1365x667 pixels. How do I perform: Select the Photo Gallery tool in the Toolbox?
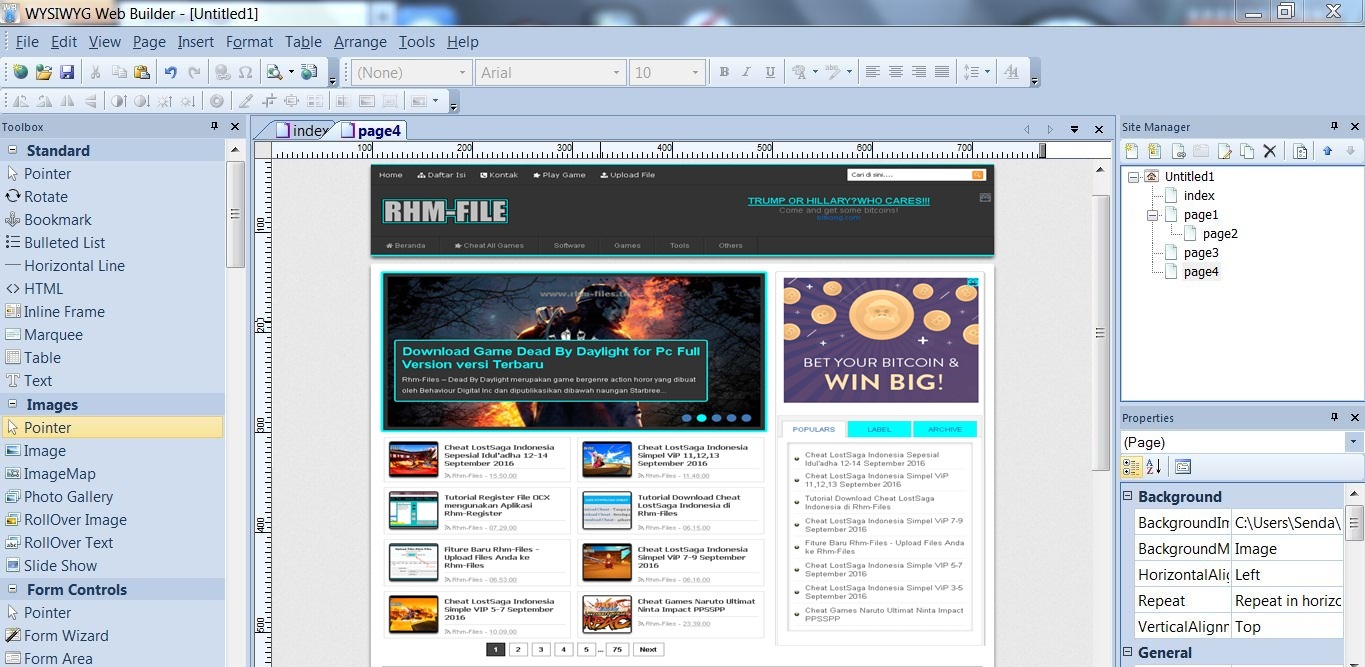coord(70,496)
